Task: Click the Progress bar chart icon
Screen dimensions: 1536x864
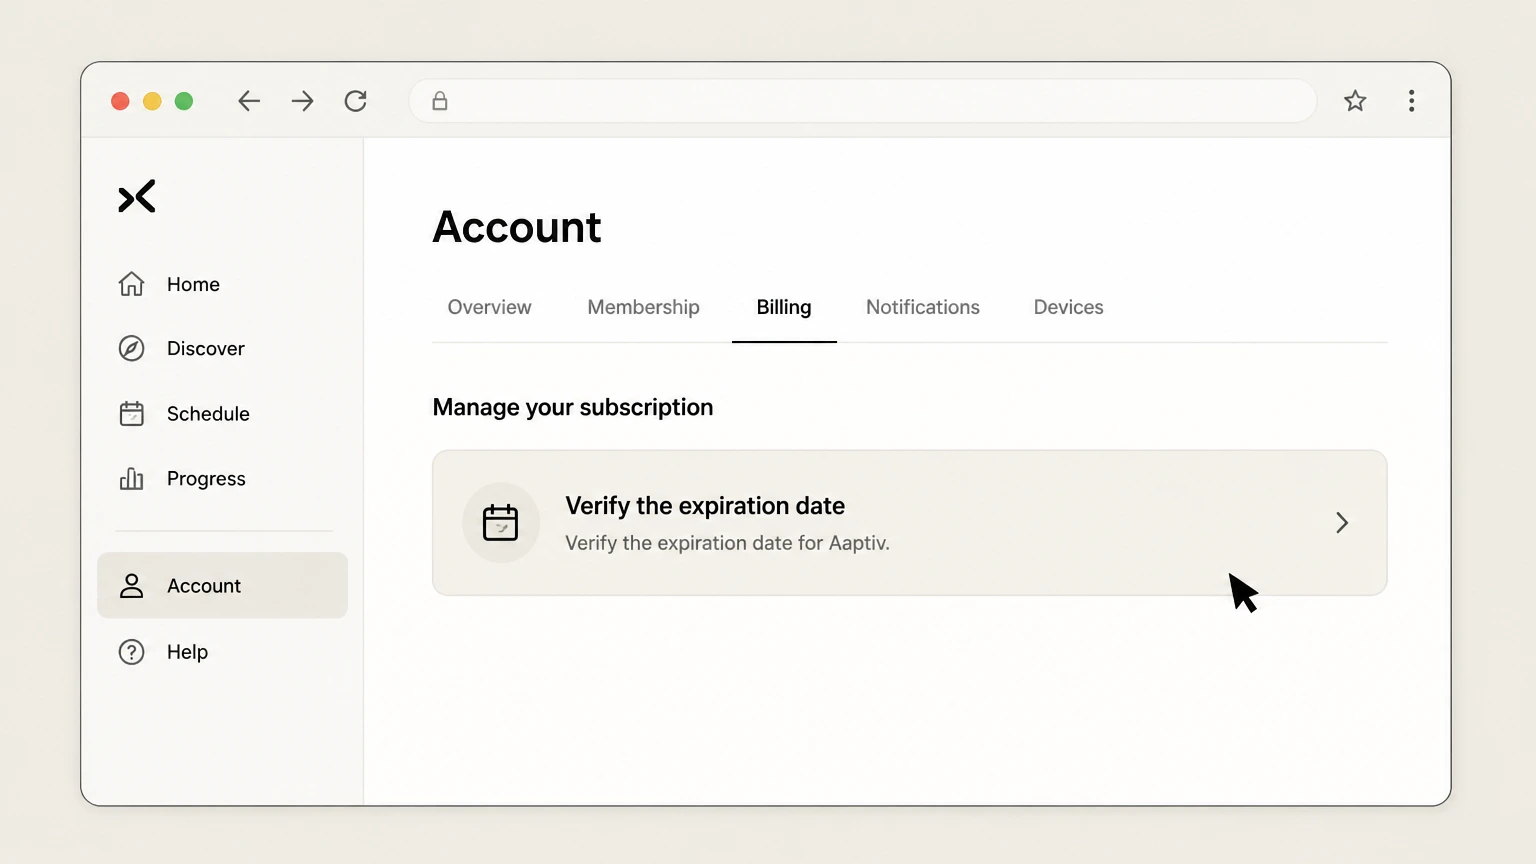Action: point(131,479)
